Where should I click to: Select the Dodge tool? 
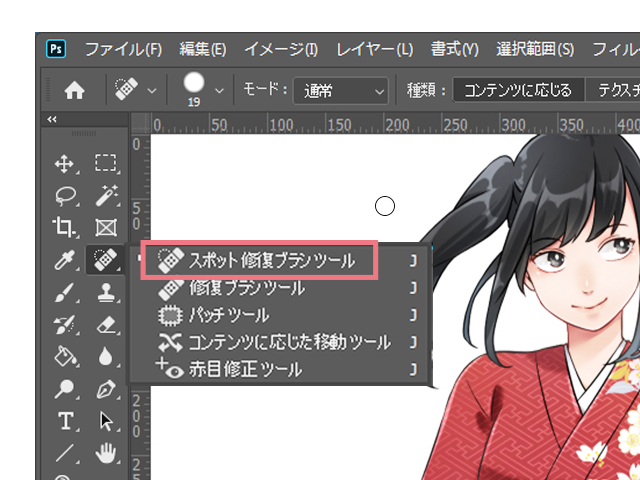click(x=64, y=389)
